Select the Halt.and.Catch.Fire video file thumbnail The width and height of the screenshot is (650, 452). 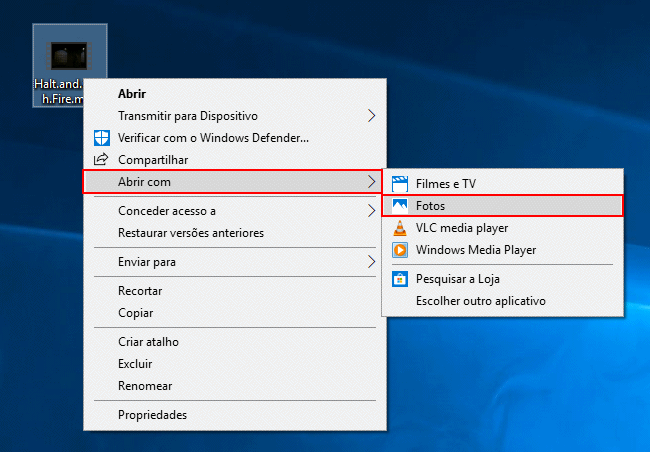[x=70, y=55]
